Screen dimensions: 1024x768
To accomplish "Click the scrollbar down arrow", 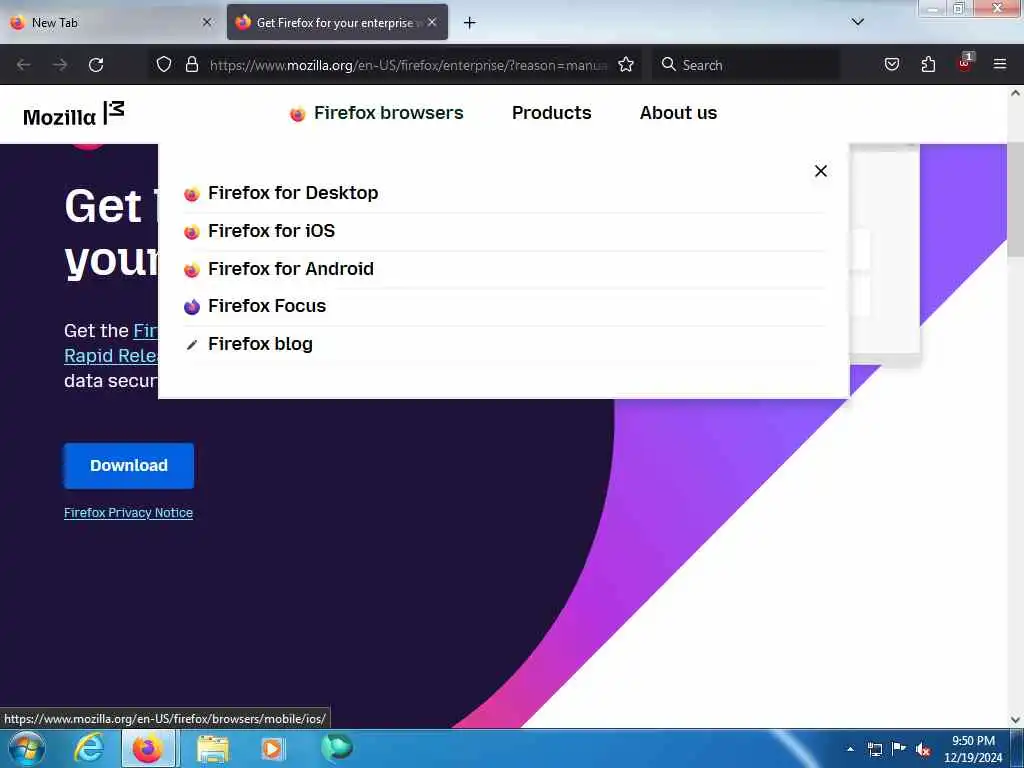I will 1015,720.
